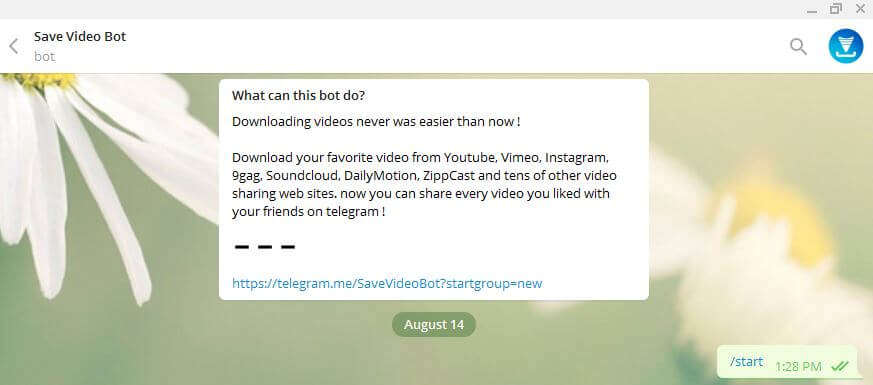Open the Save Video Bot avatar profile
This screenshot has width=873, height=385.
845,46
